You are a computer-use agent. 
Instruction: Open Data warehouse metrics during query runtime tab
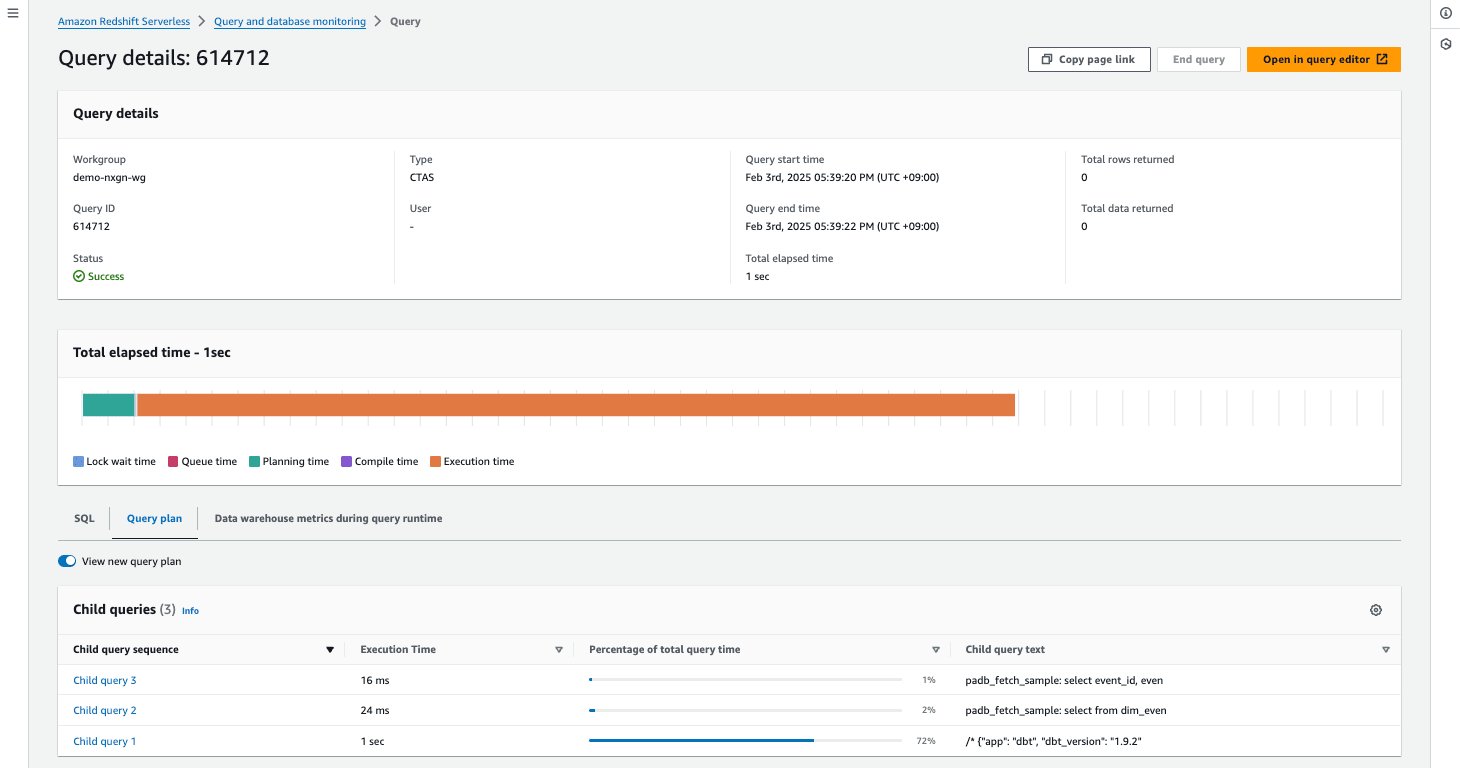tap(328, 519)
